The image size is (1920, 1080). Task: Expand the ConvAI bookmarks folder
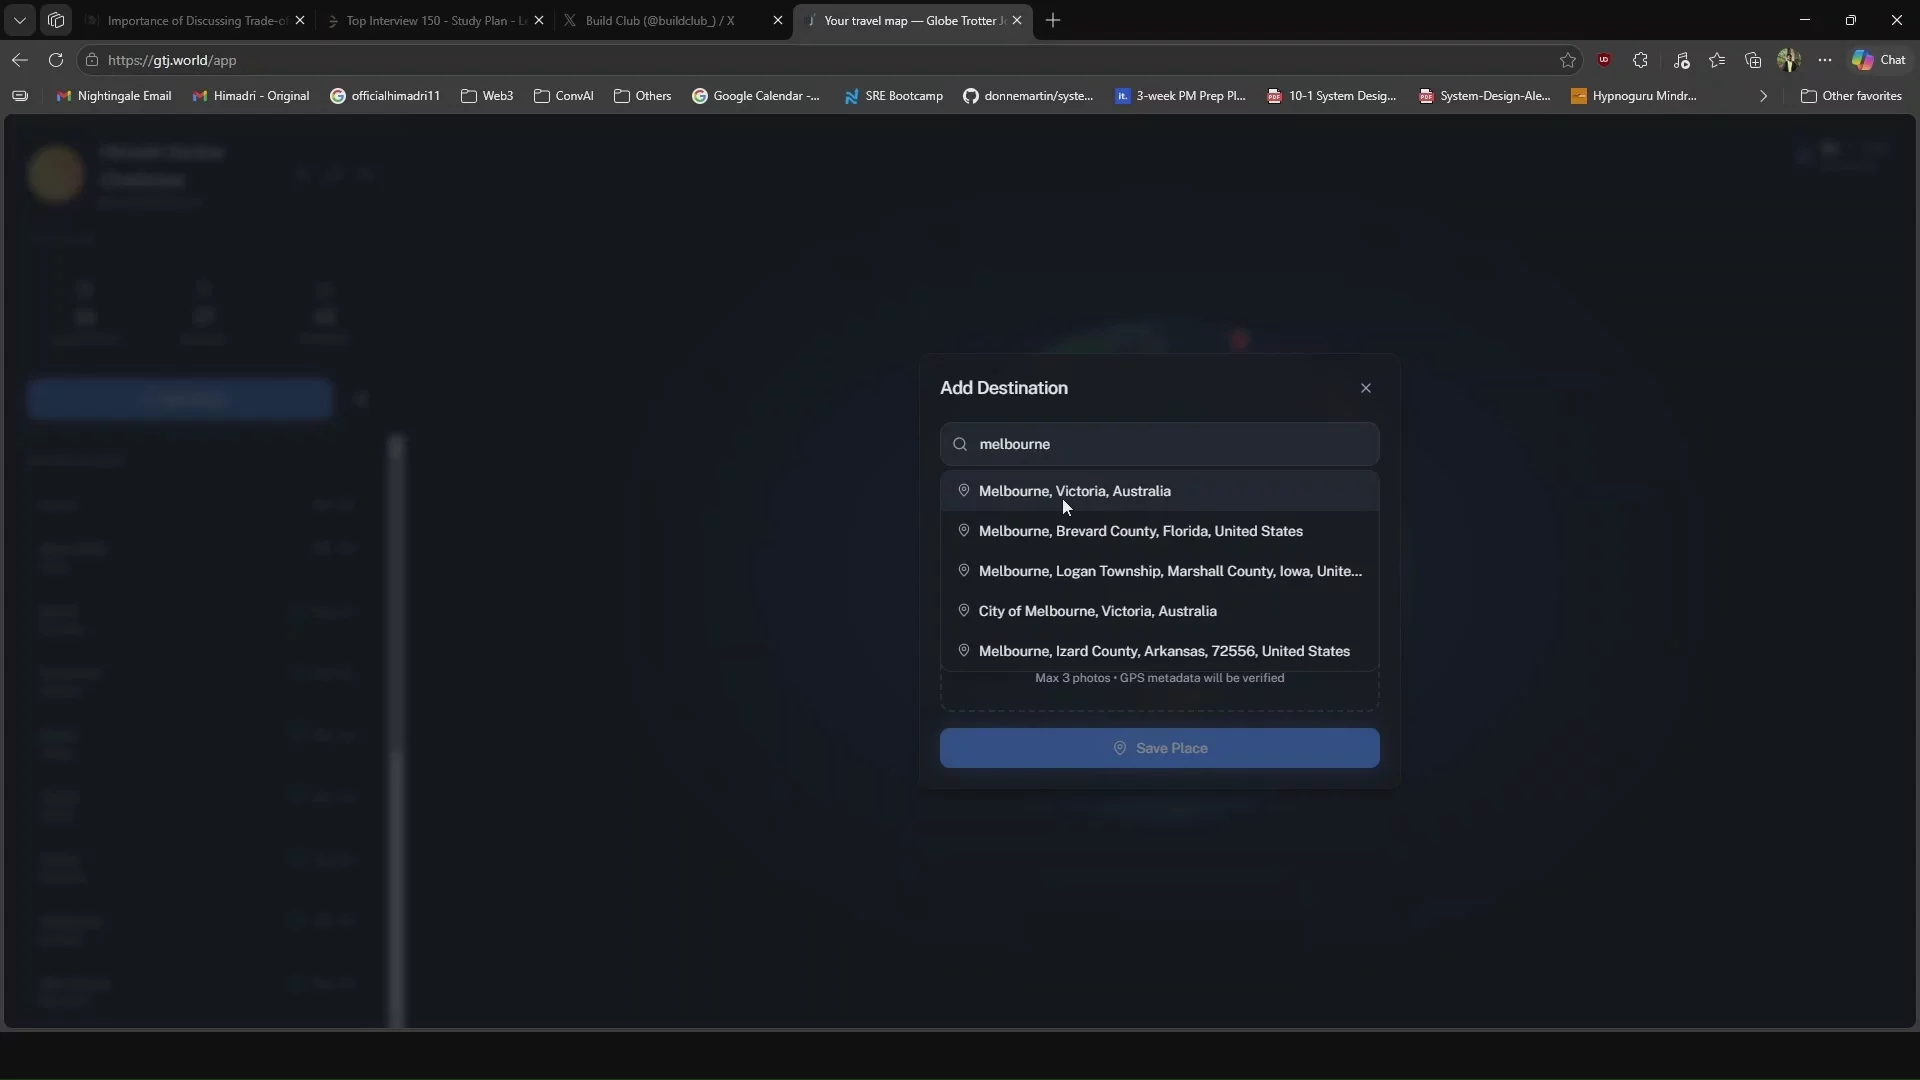[x=564, y=96]
